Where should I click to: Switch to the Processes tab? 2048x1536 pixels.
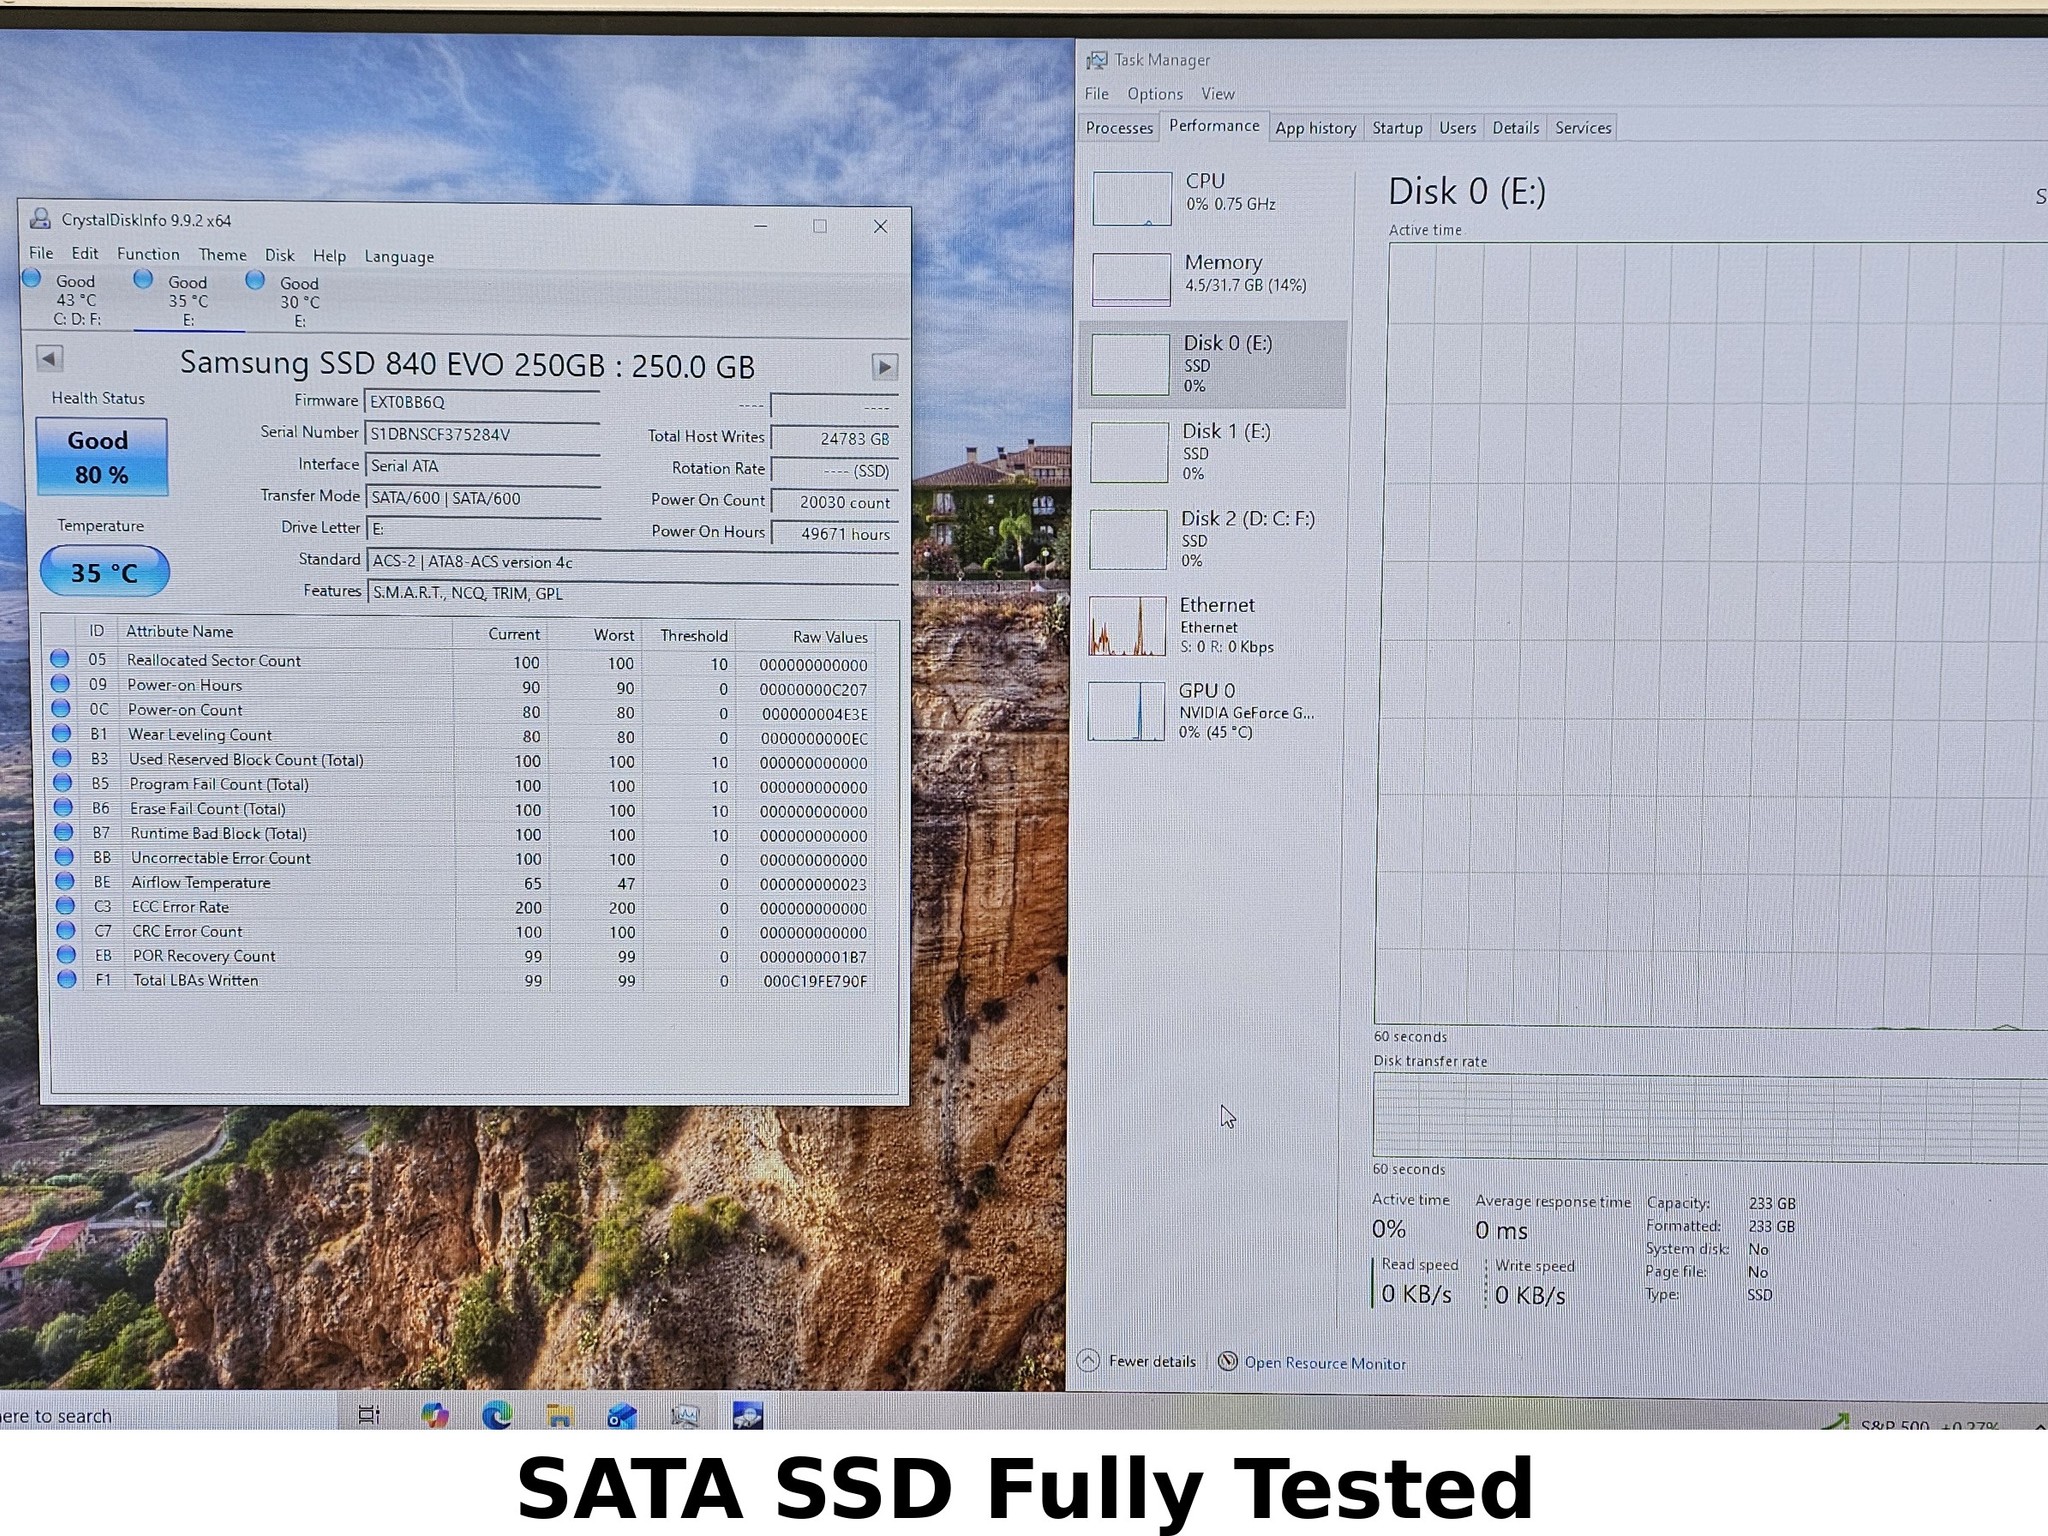[1119, 127]
